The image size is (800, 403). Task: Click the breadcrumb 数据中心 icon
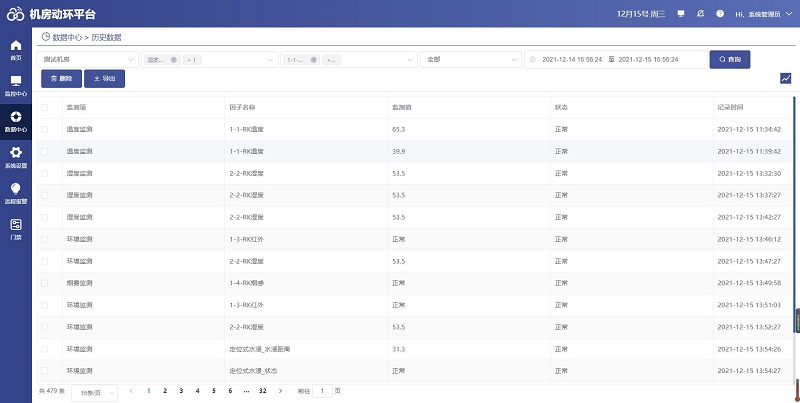pos(46,37)
